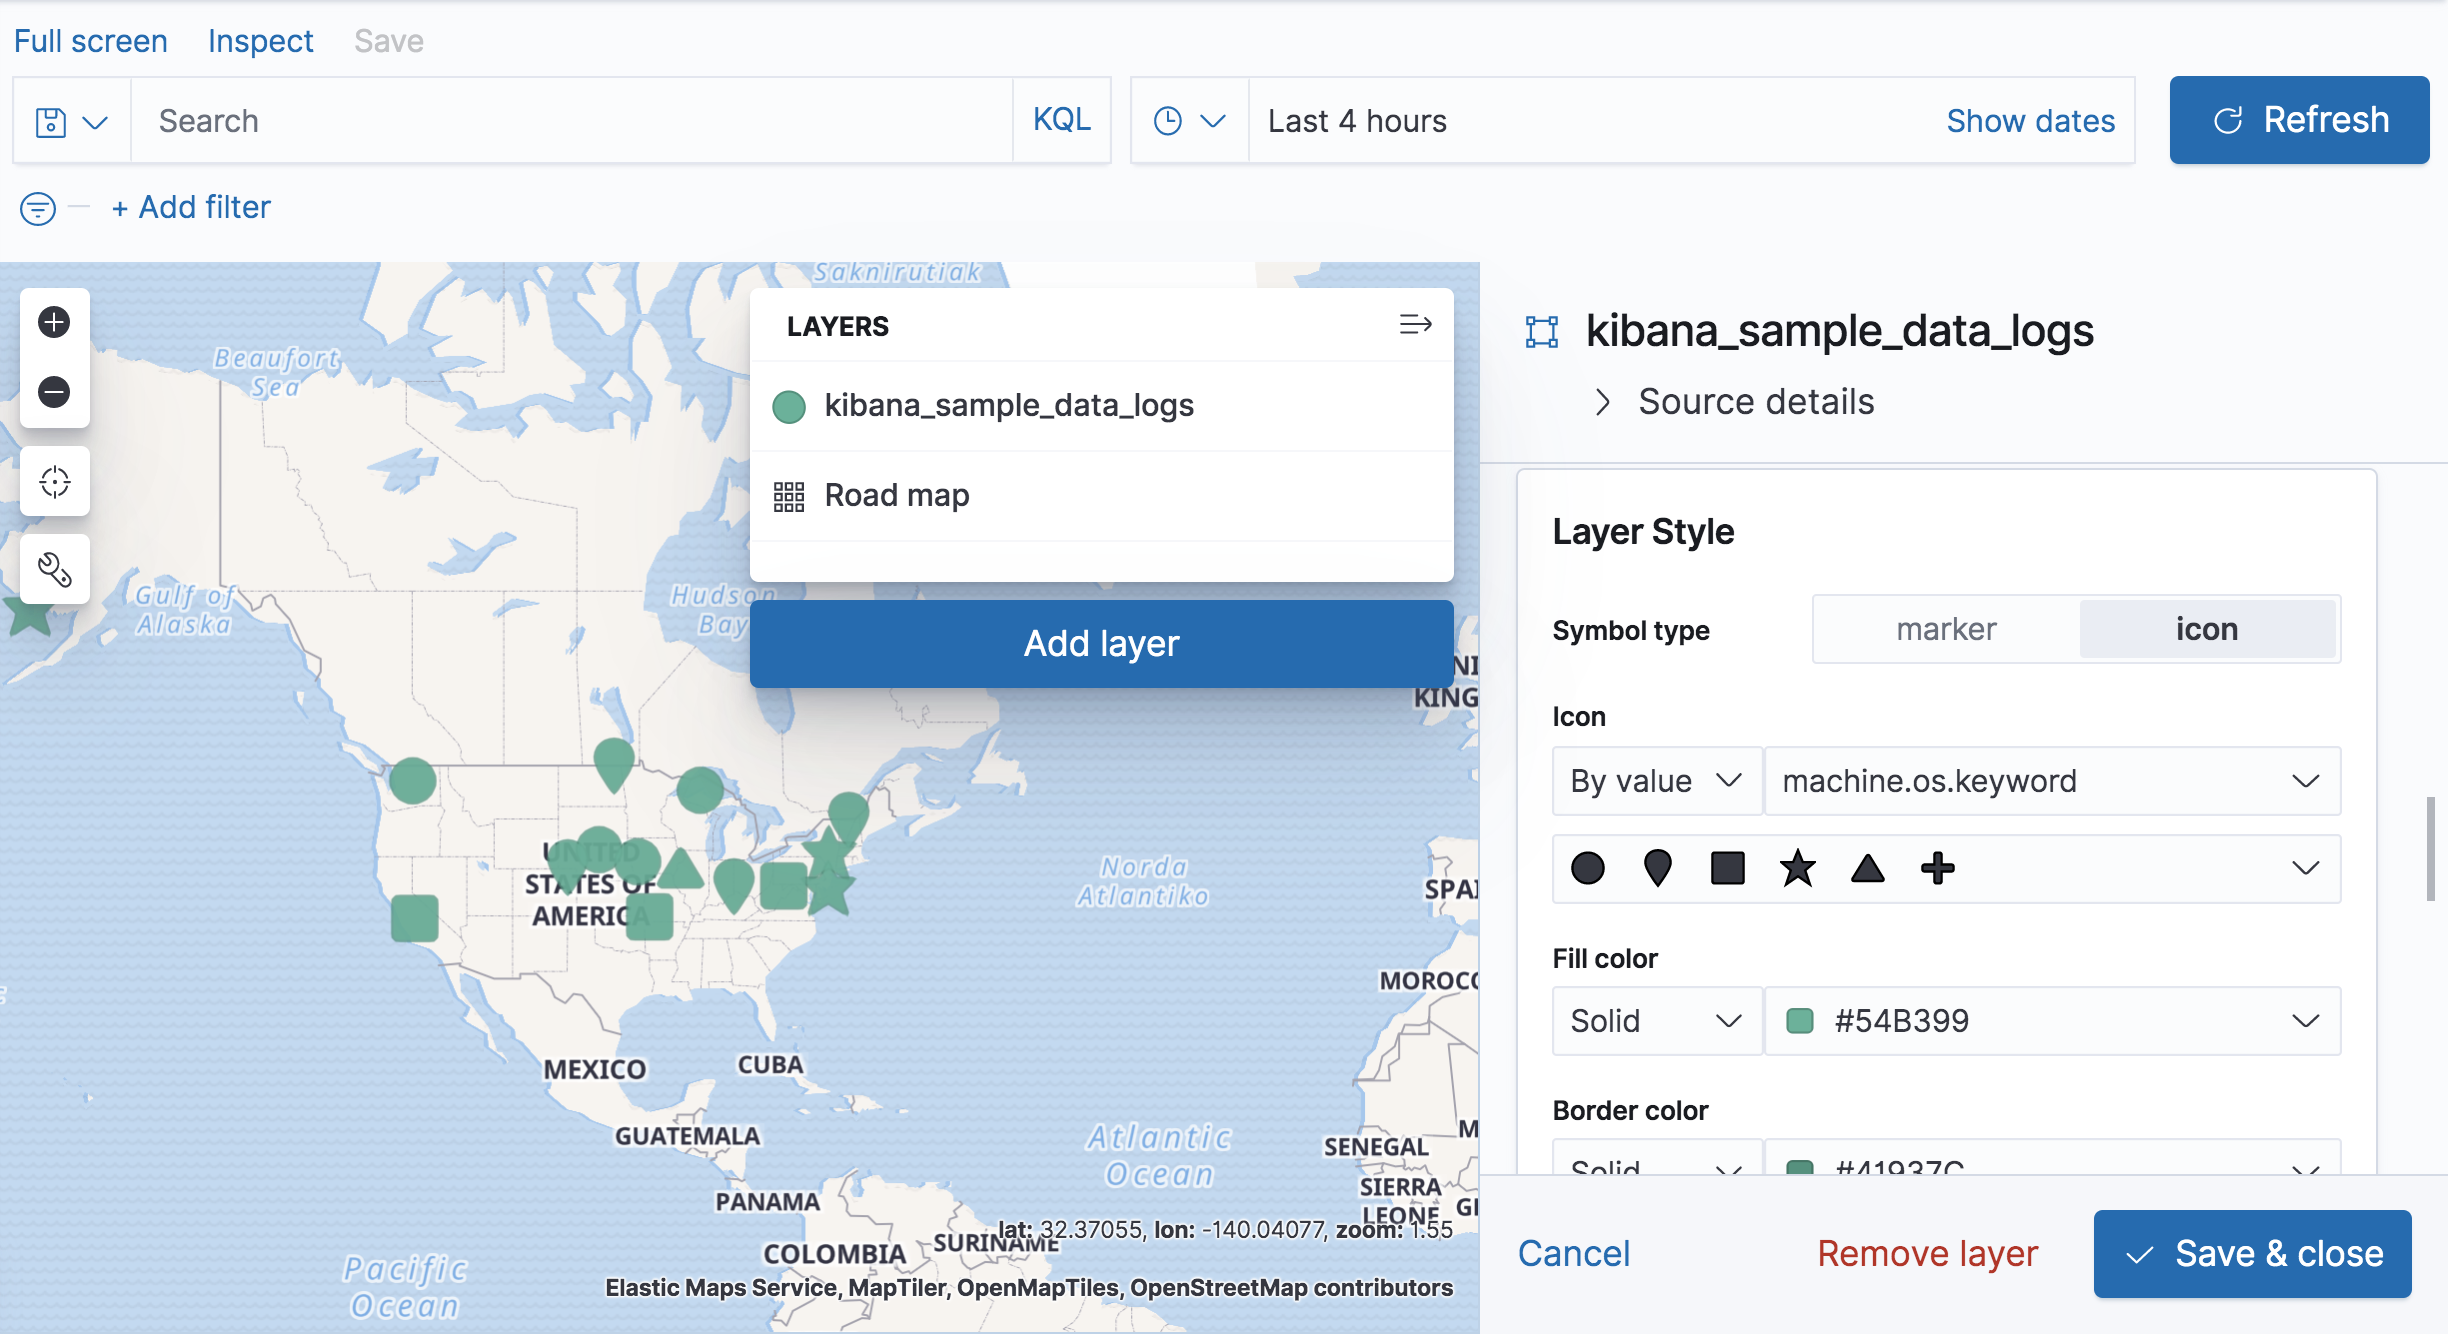Click the map zoom in button
Screen dimensions: 2448x1334
coord(54,322)
